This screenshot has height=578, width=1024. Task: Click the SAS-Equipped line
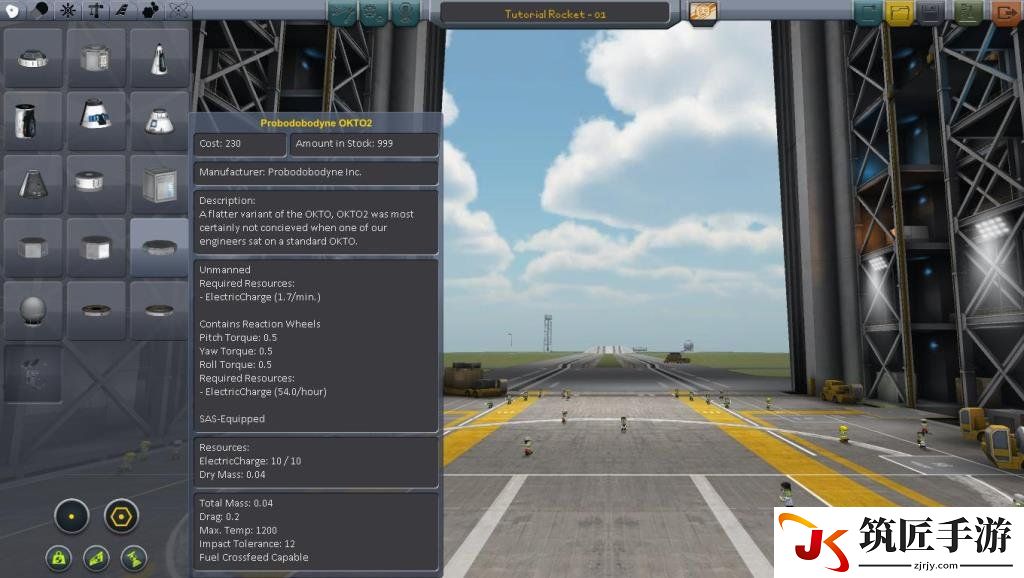[x=232, y=419]
